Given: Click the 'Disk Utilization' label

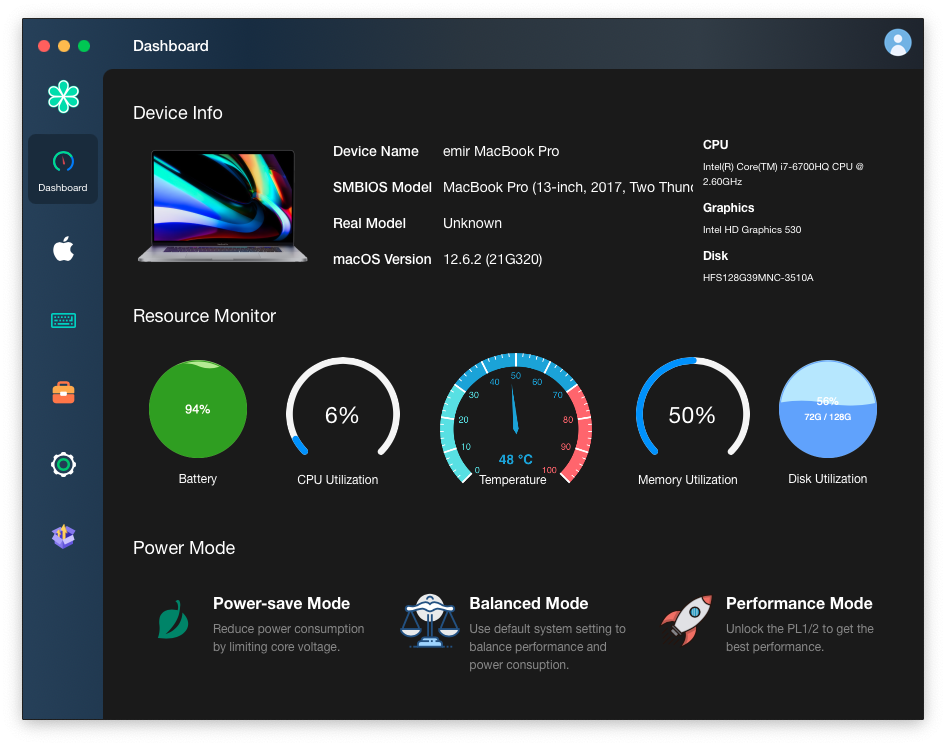Looking at the screenshot, I should (x=828, y=479).
